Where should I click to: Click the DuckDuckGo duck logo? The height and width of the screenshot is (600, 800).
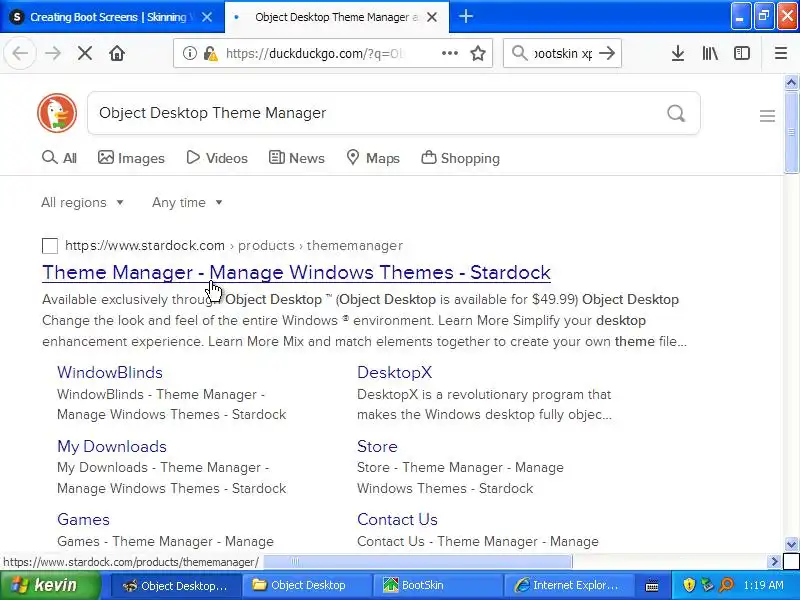tap(57, 113)
